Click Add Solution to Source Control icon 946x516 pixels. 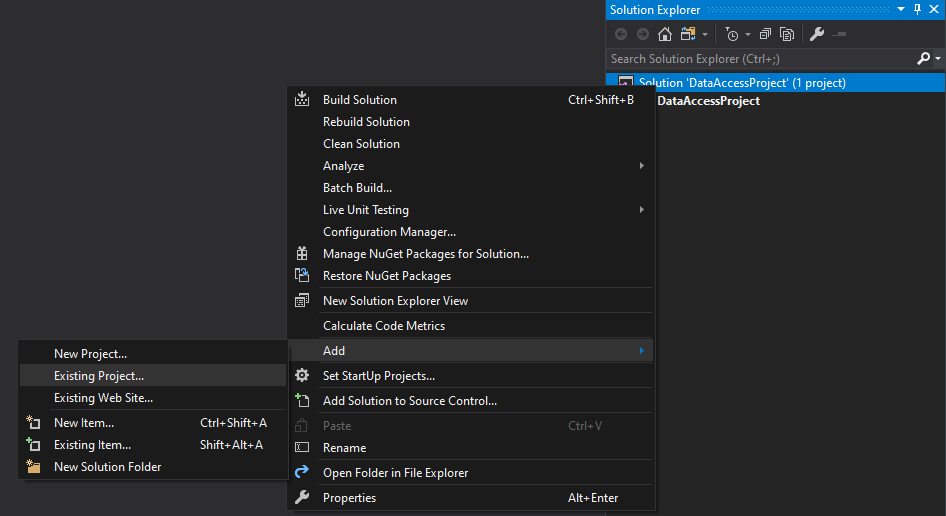coord(302,400)
